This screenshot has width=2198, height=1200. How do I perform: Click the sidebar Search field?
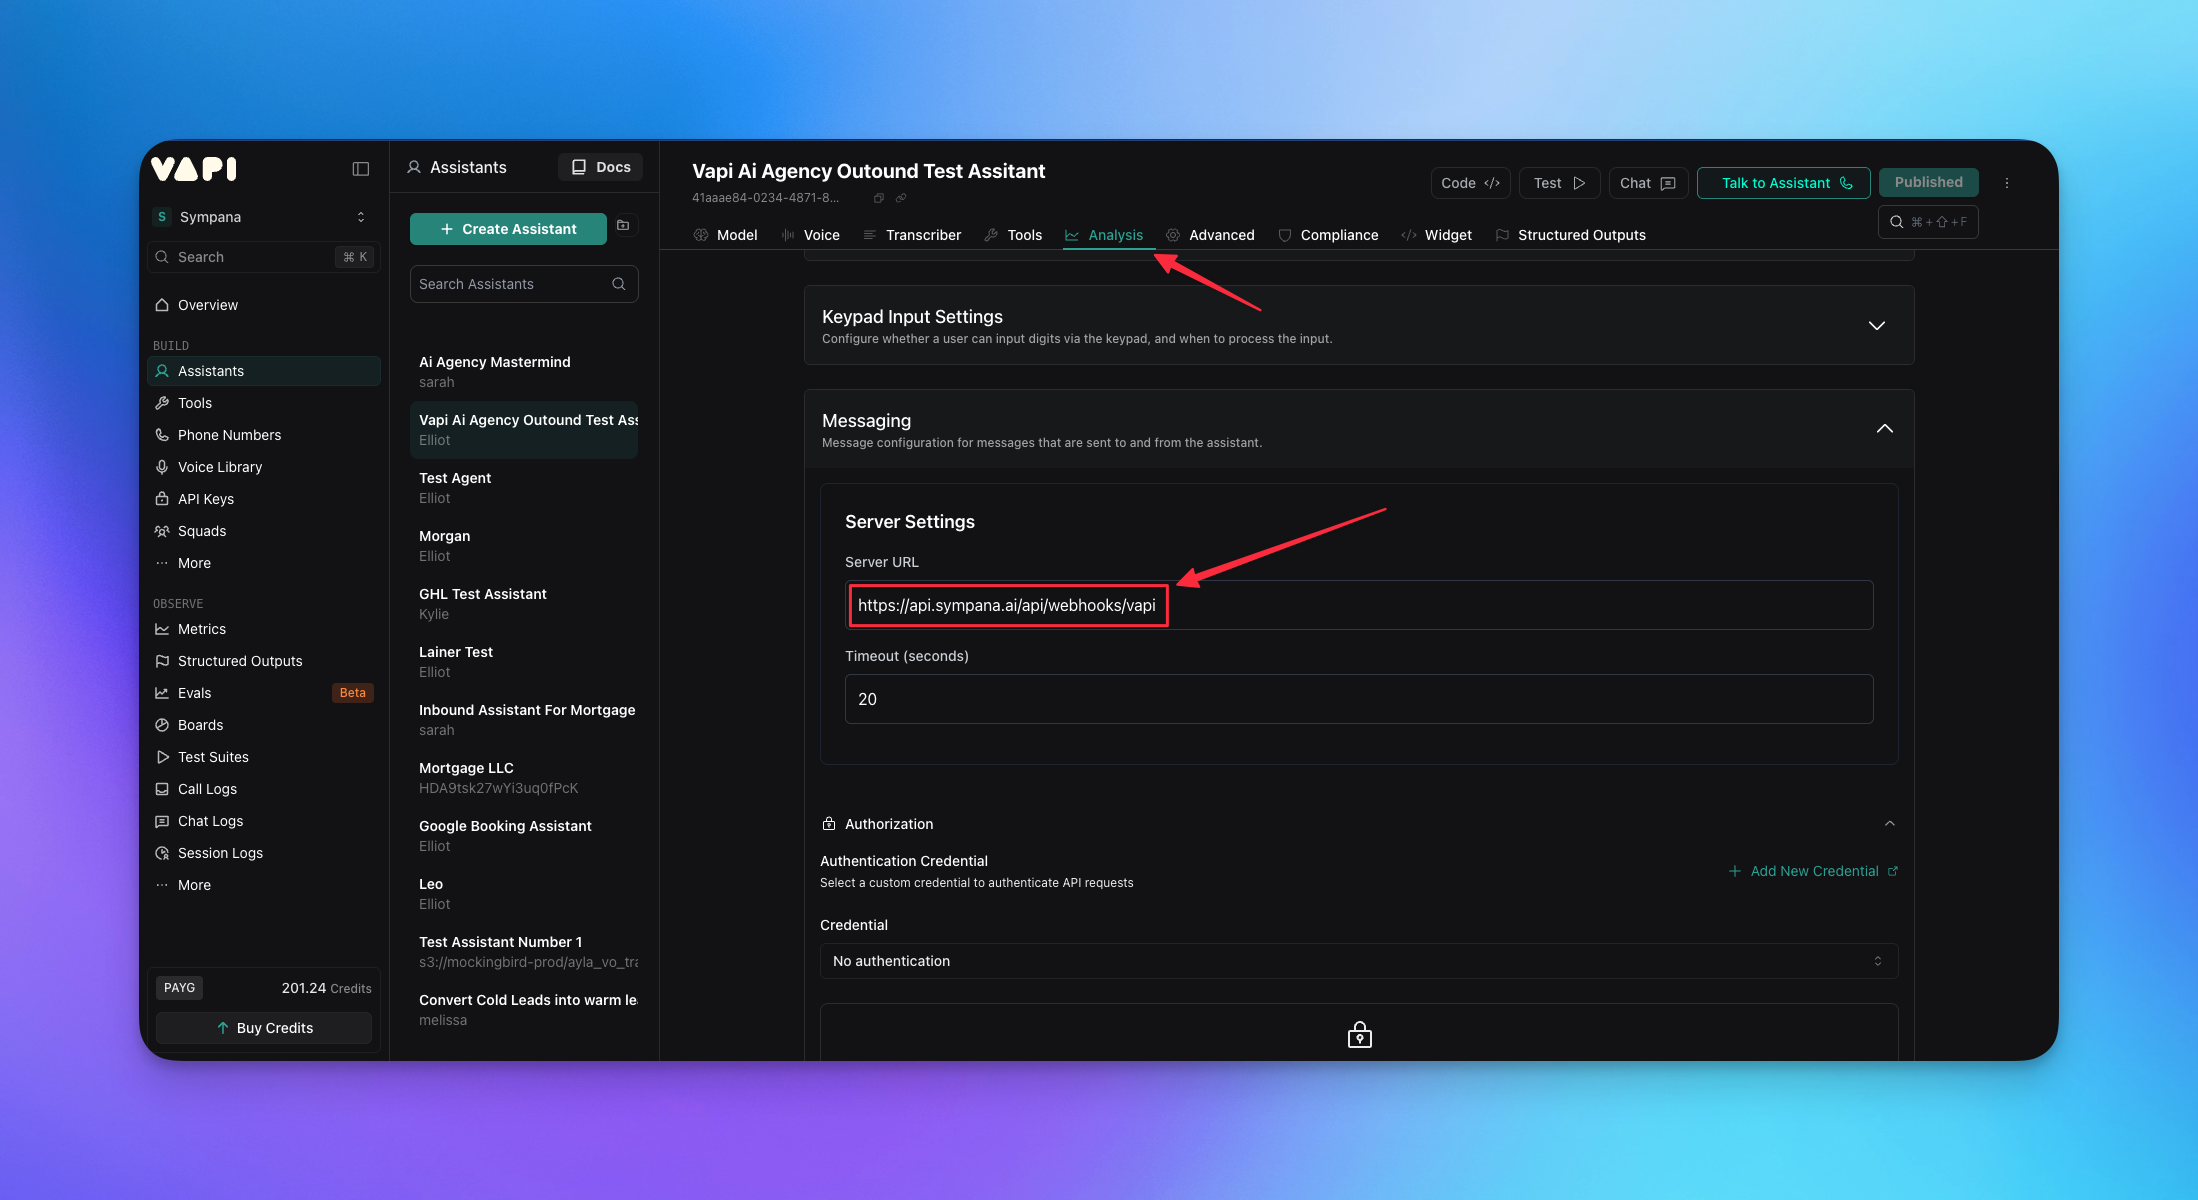[x=264, y=257]
